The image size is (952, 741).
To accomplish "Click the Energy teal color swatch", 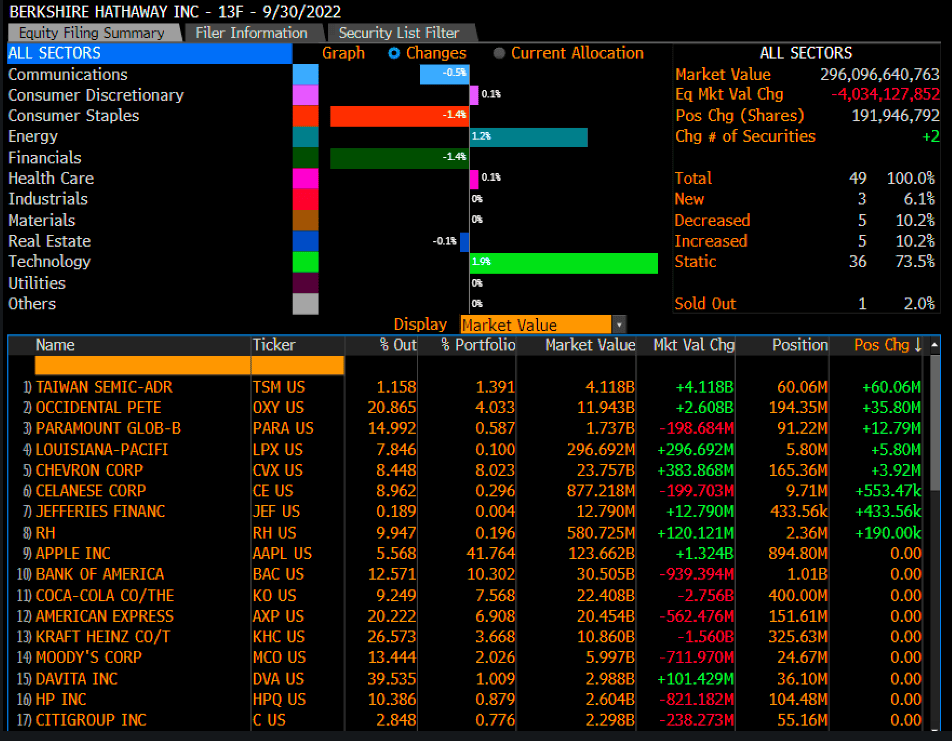I will [305, 137].
